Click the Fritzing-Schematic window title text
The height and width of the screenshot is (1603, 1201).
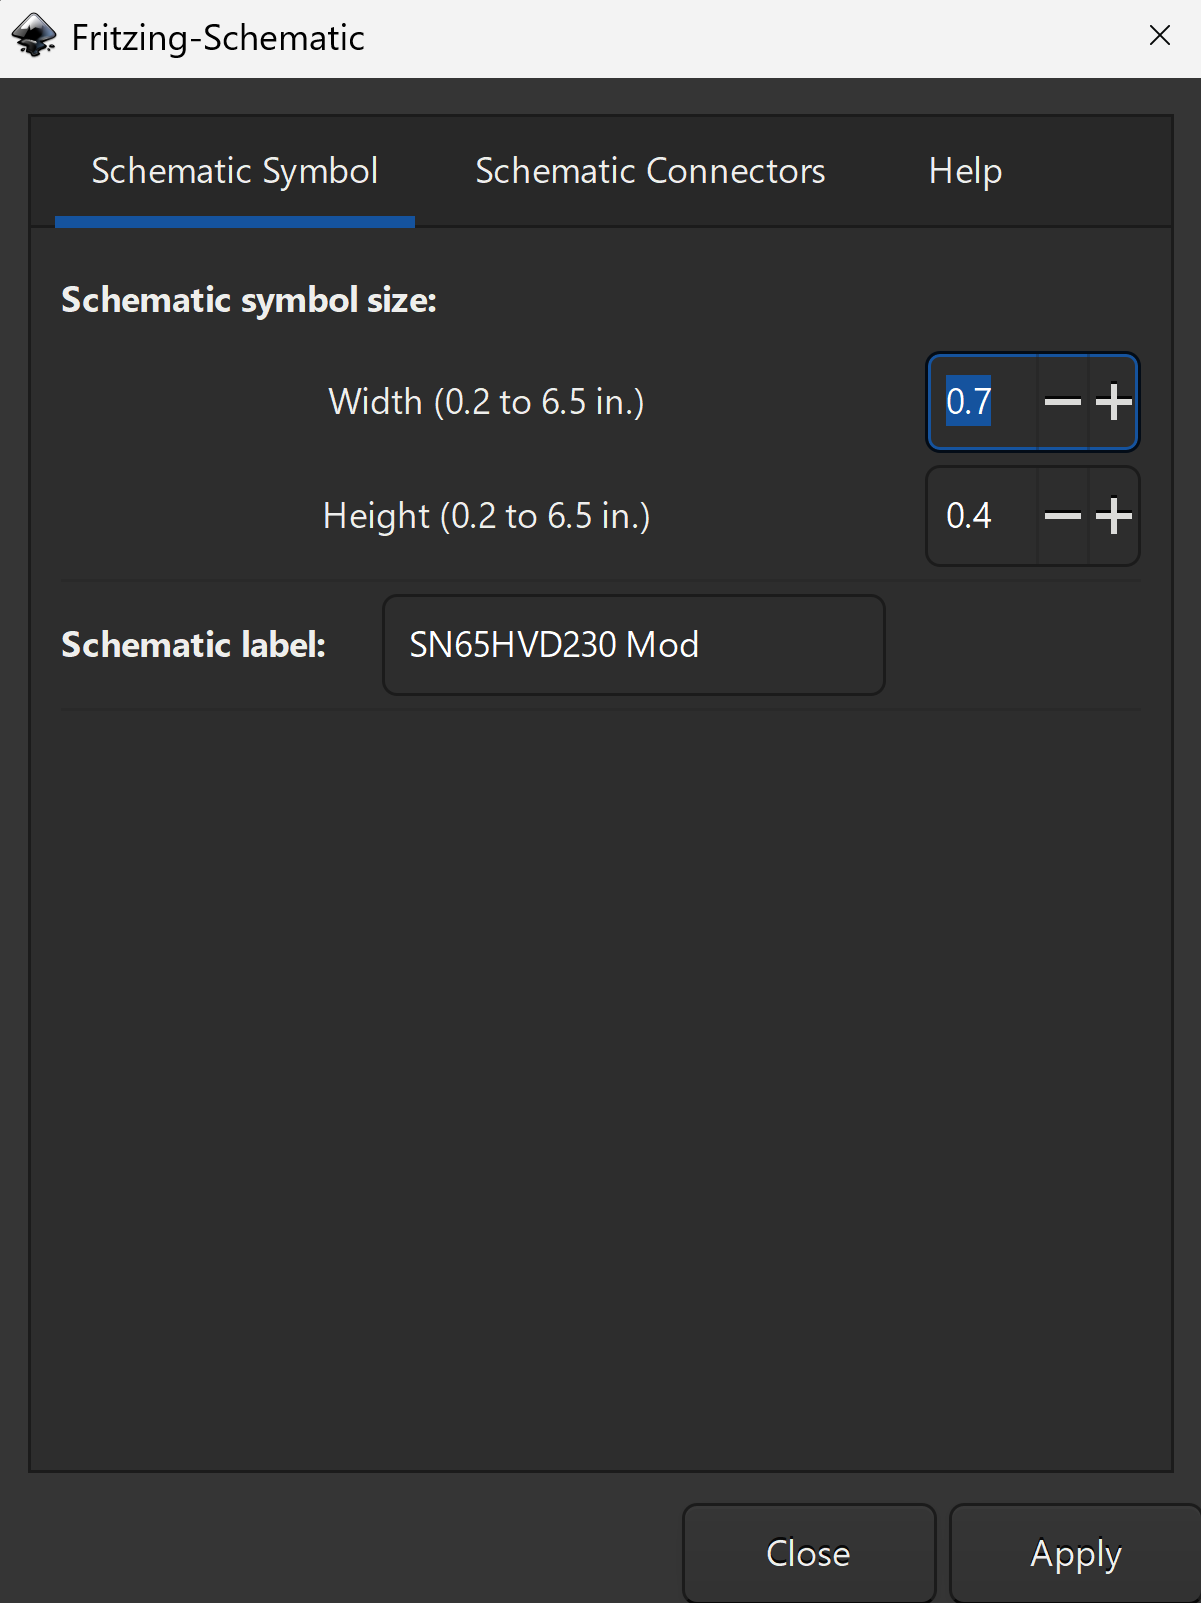[x=218, y=38]
